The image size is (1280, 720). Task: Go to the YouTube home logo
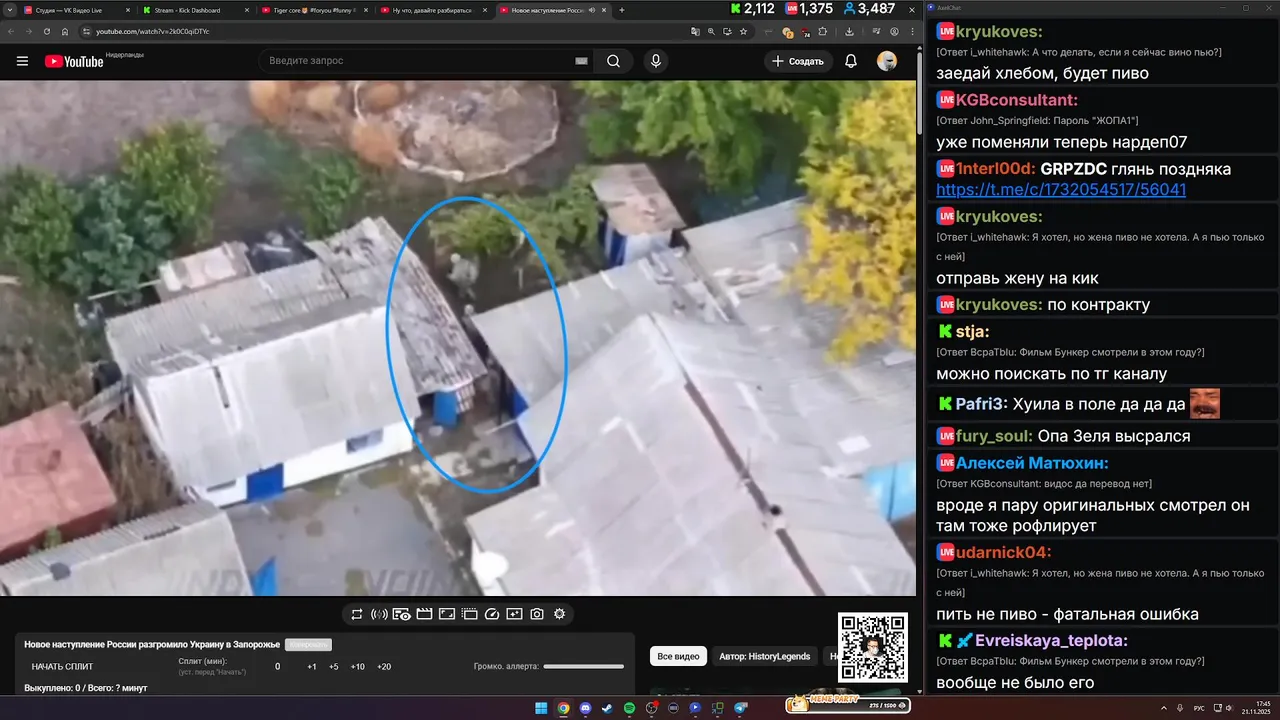[x=74, y=61]
